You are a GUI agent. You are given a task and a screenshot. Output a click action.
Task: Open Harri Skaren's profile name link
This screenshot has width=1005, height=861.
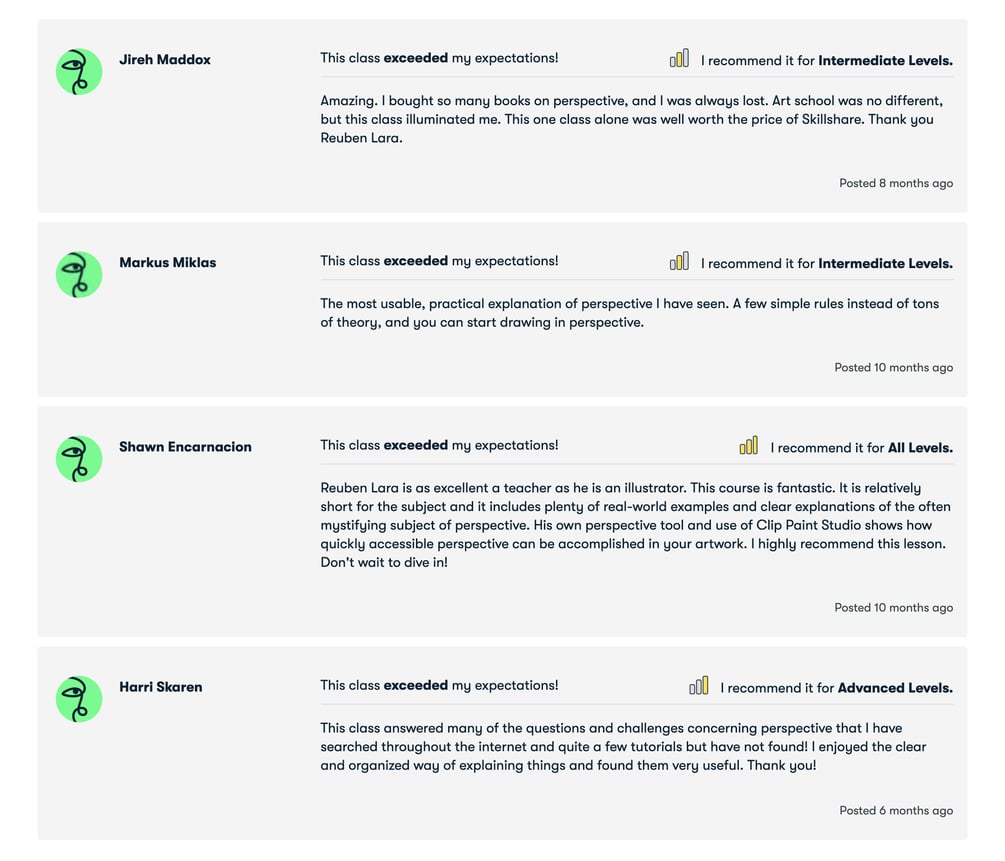click(160, 687)
